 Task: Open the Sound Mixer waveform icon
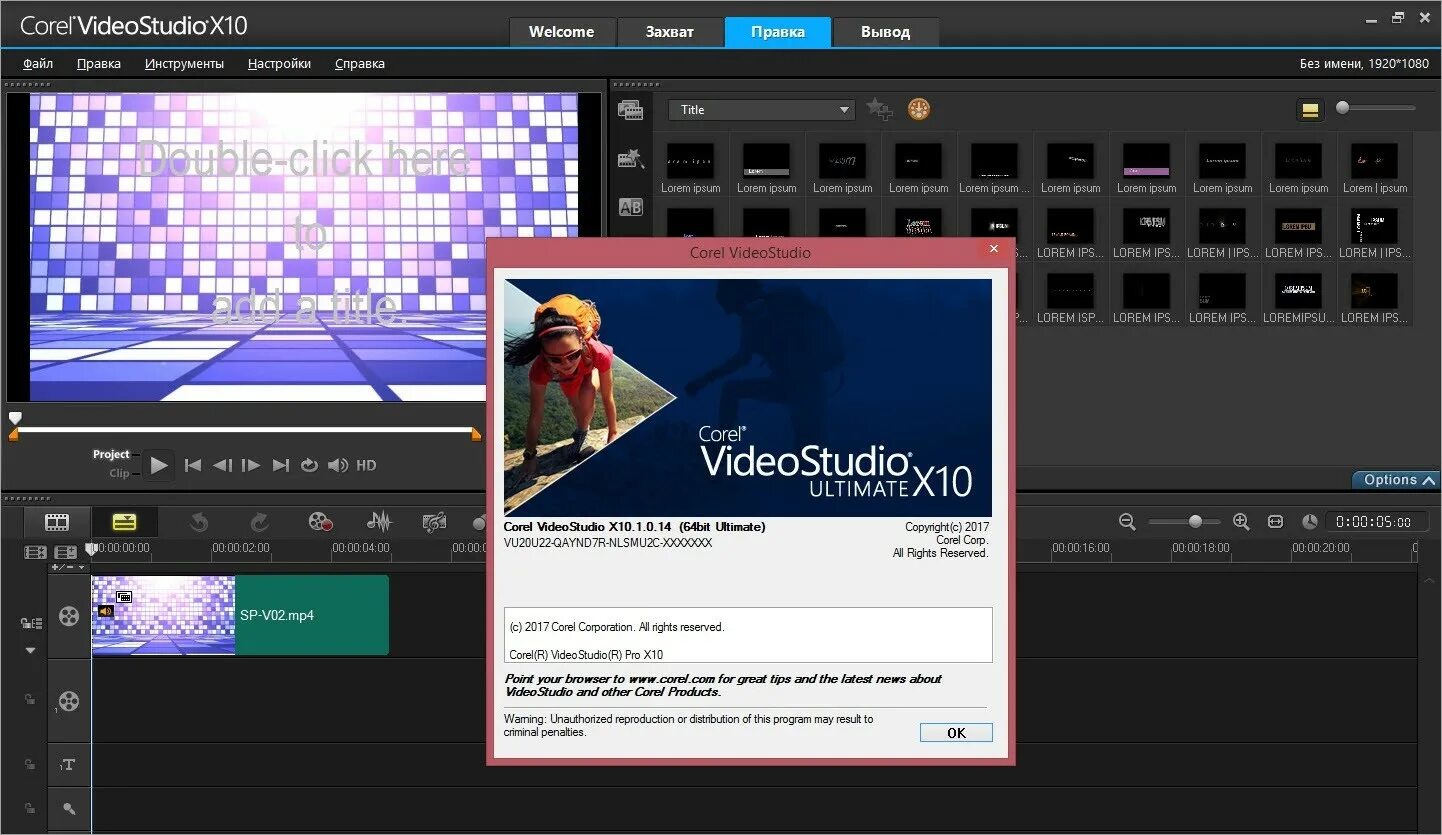[x=379, y=521]
